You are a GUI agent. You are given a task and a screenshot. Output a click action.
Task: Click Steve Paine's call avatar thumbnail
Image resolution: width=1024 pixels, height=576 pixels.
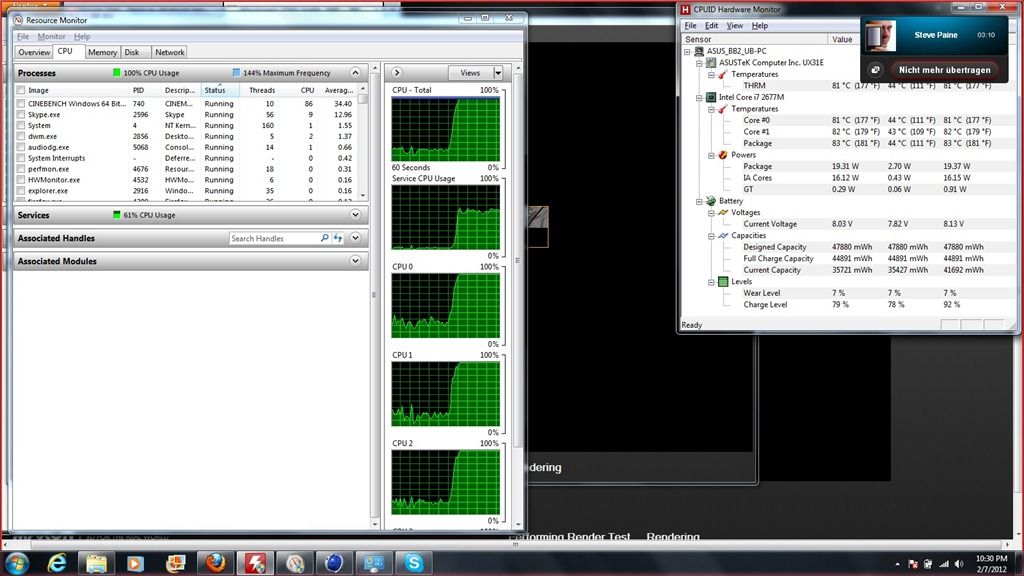pos(880,36)
